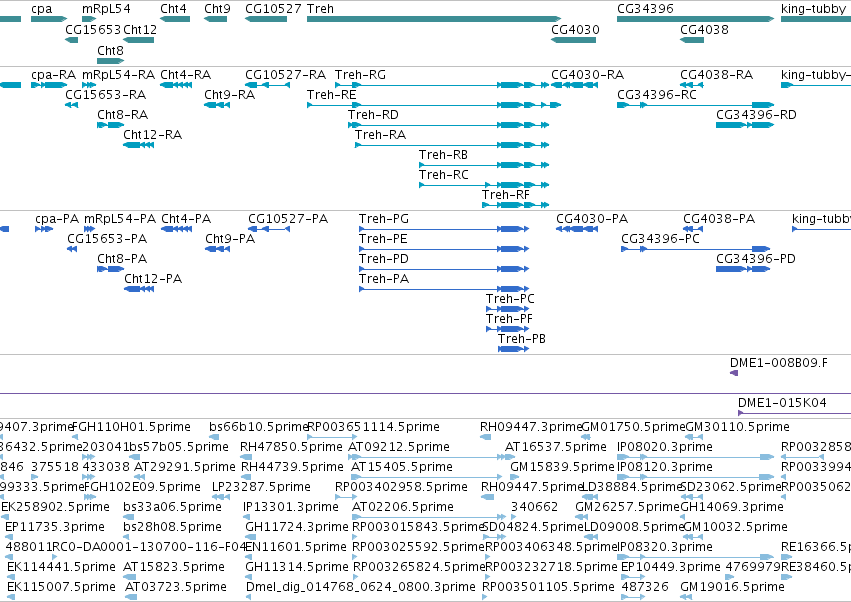Open the Cht4 gene feature

coord(175,19)
